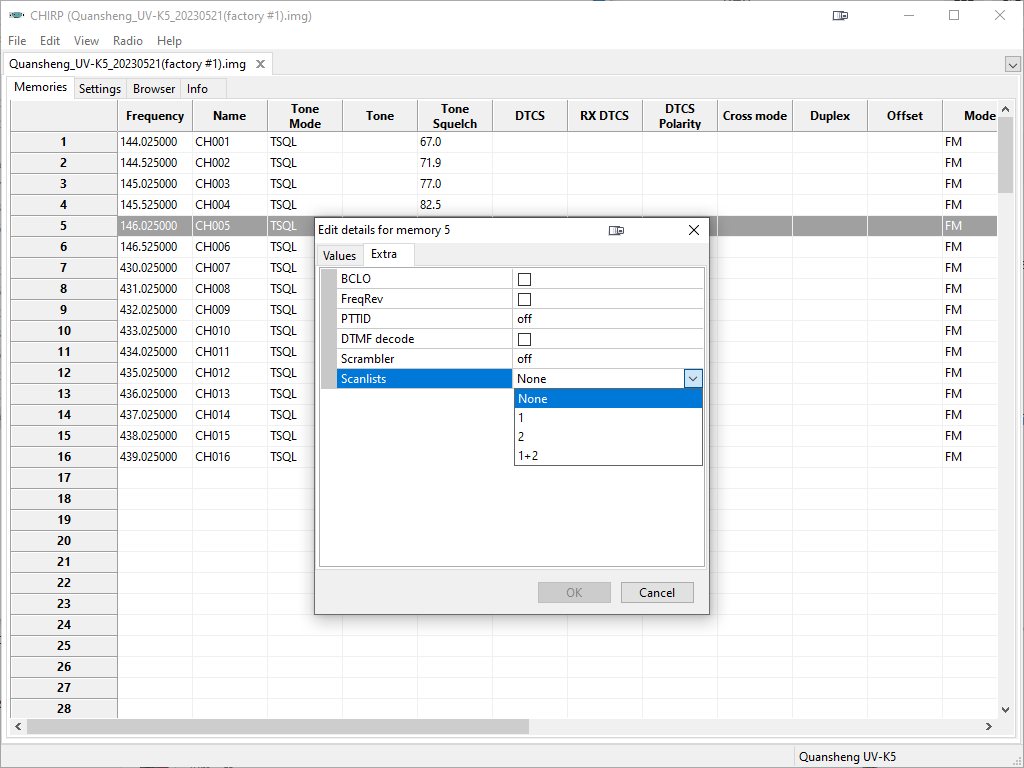Click the PTTID value off

[x=608, y=319]
